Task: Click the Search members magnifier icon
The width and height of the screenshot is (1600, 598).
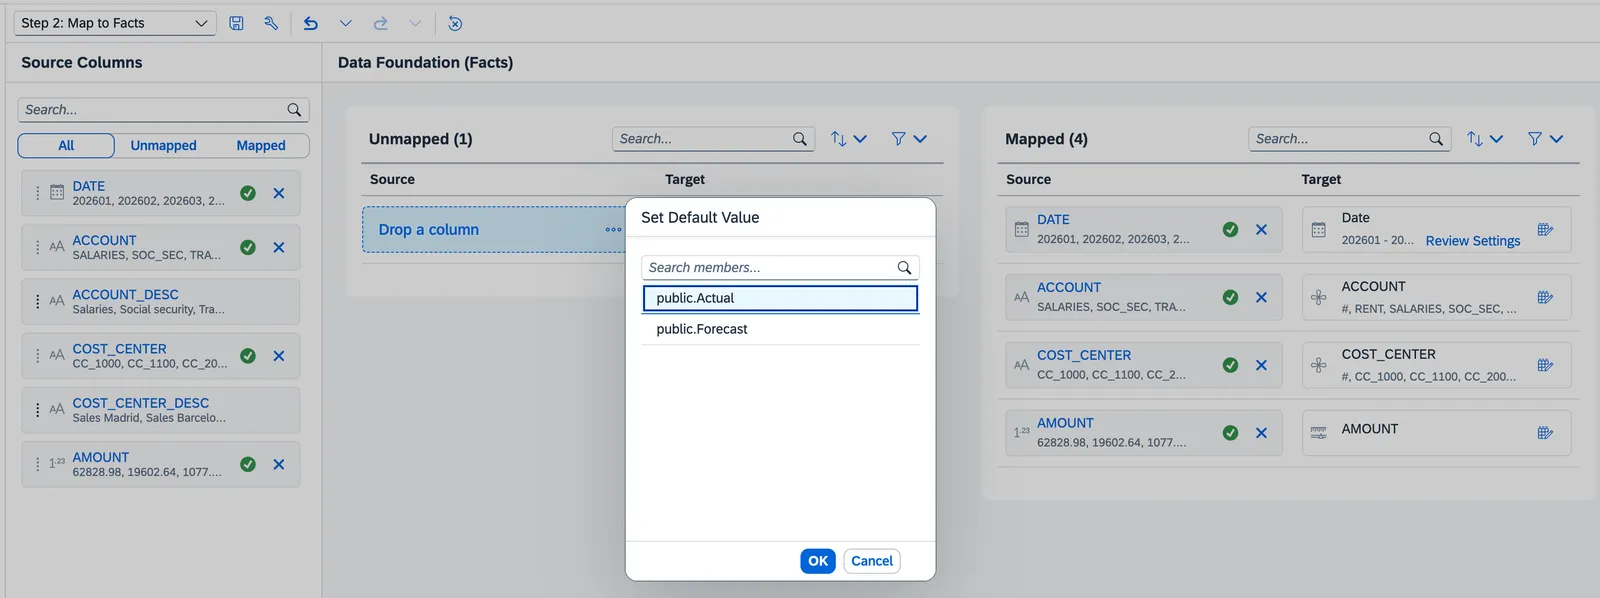Action: click(x=904, y=267)
